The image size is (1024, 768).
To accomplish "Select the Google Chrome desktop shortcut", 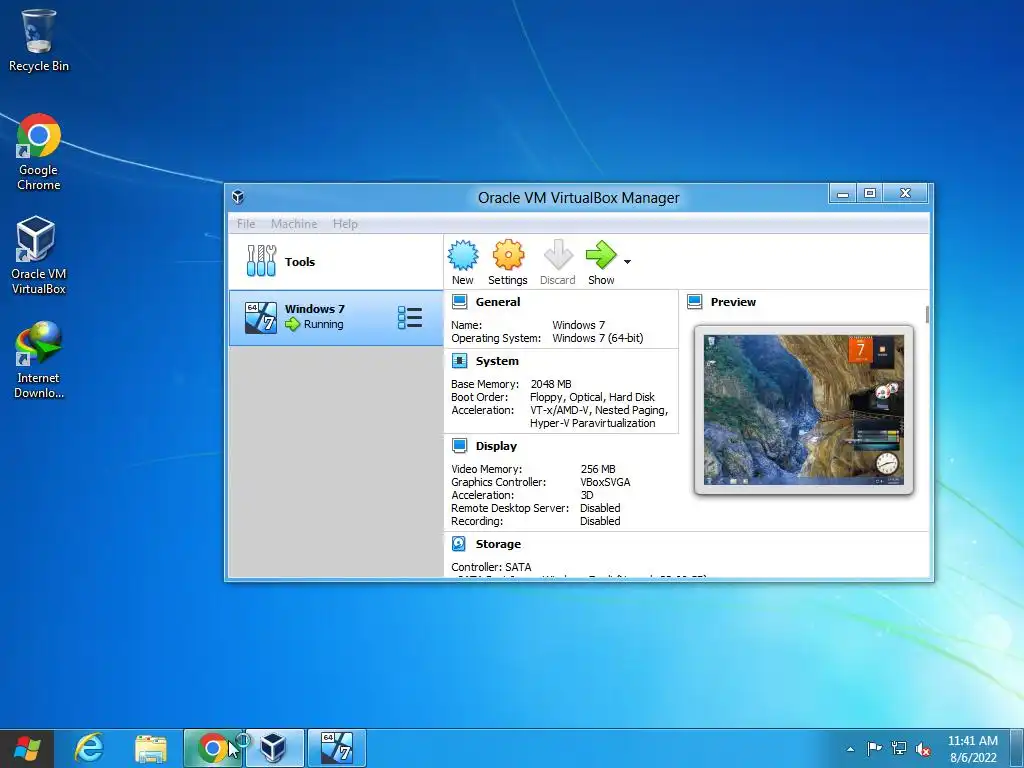I will (x=39, y=152).
